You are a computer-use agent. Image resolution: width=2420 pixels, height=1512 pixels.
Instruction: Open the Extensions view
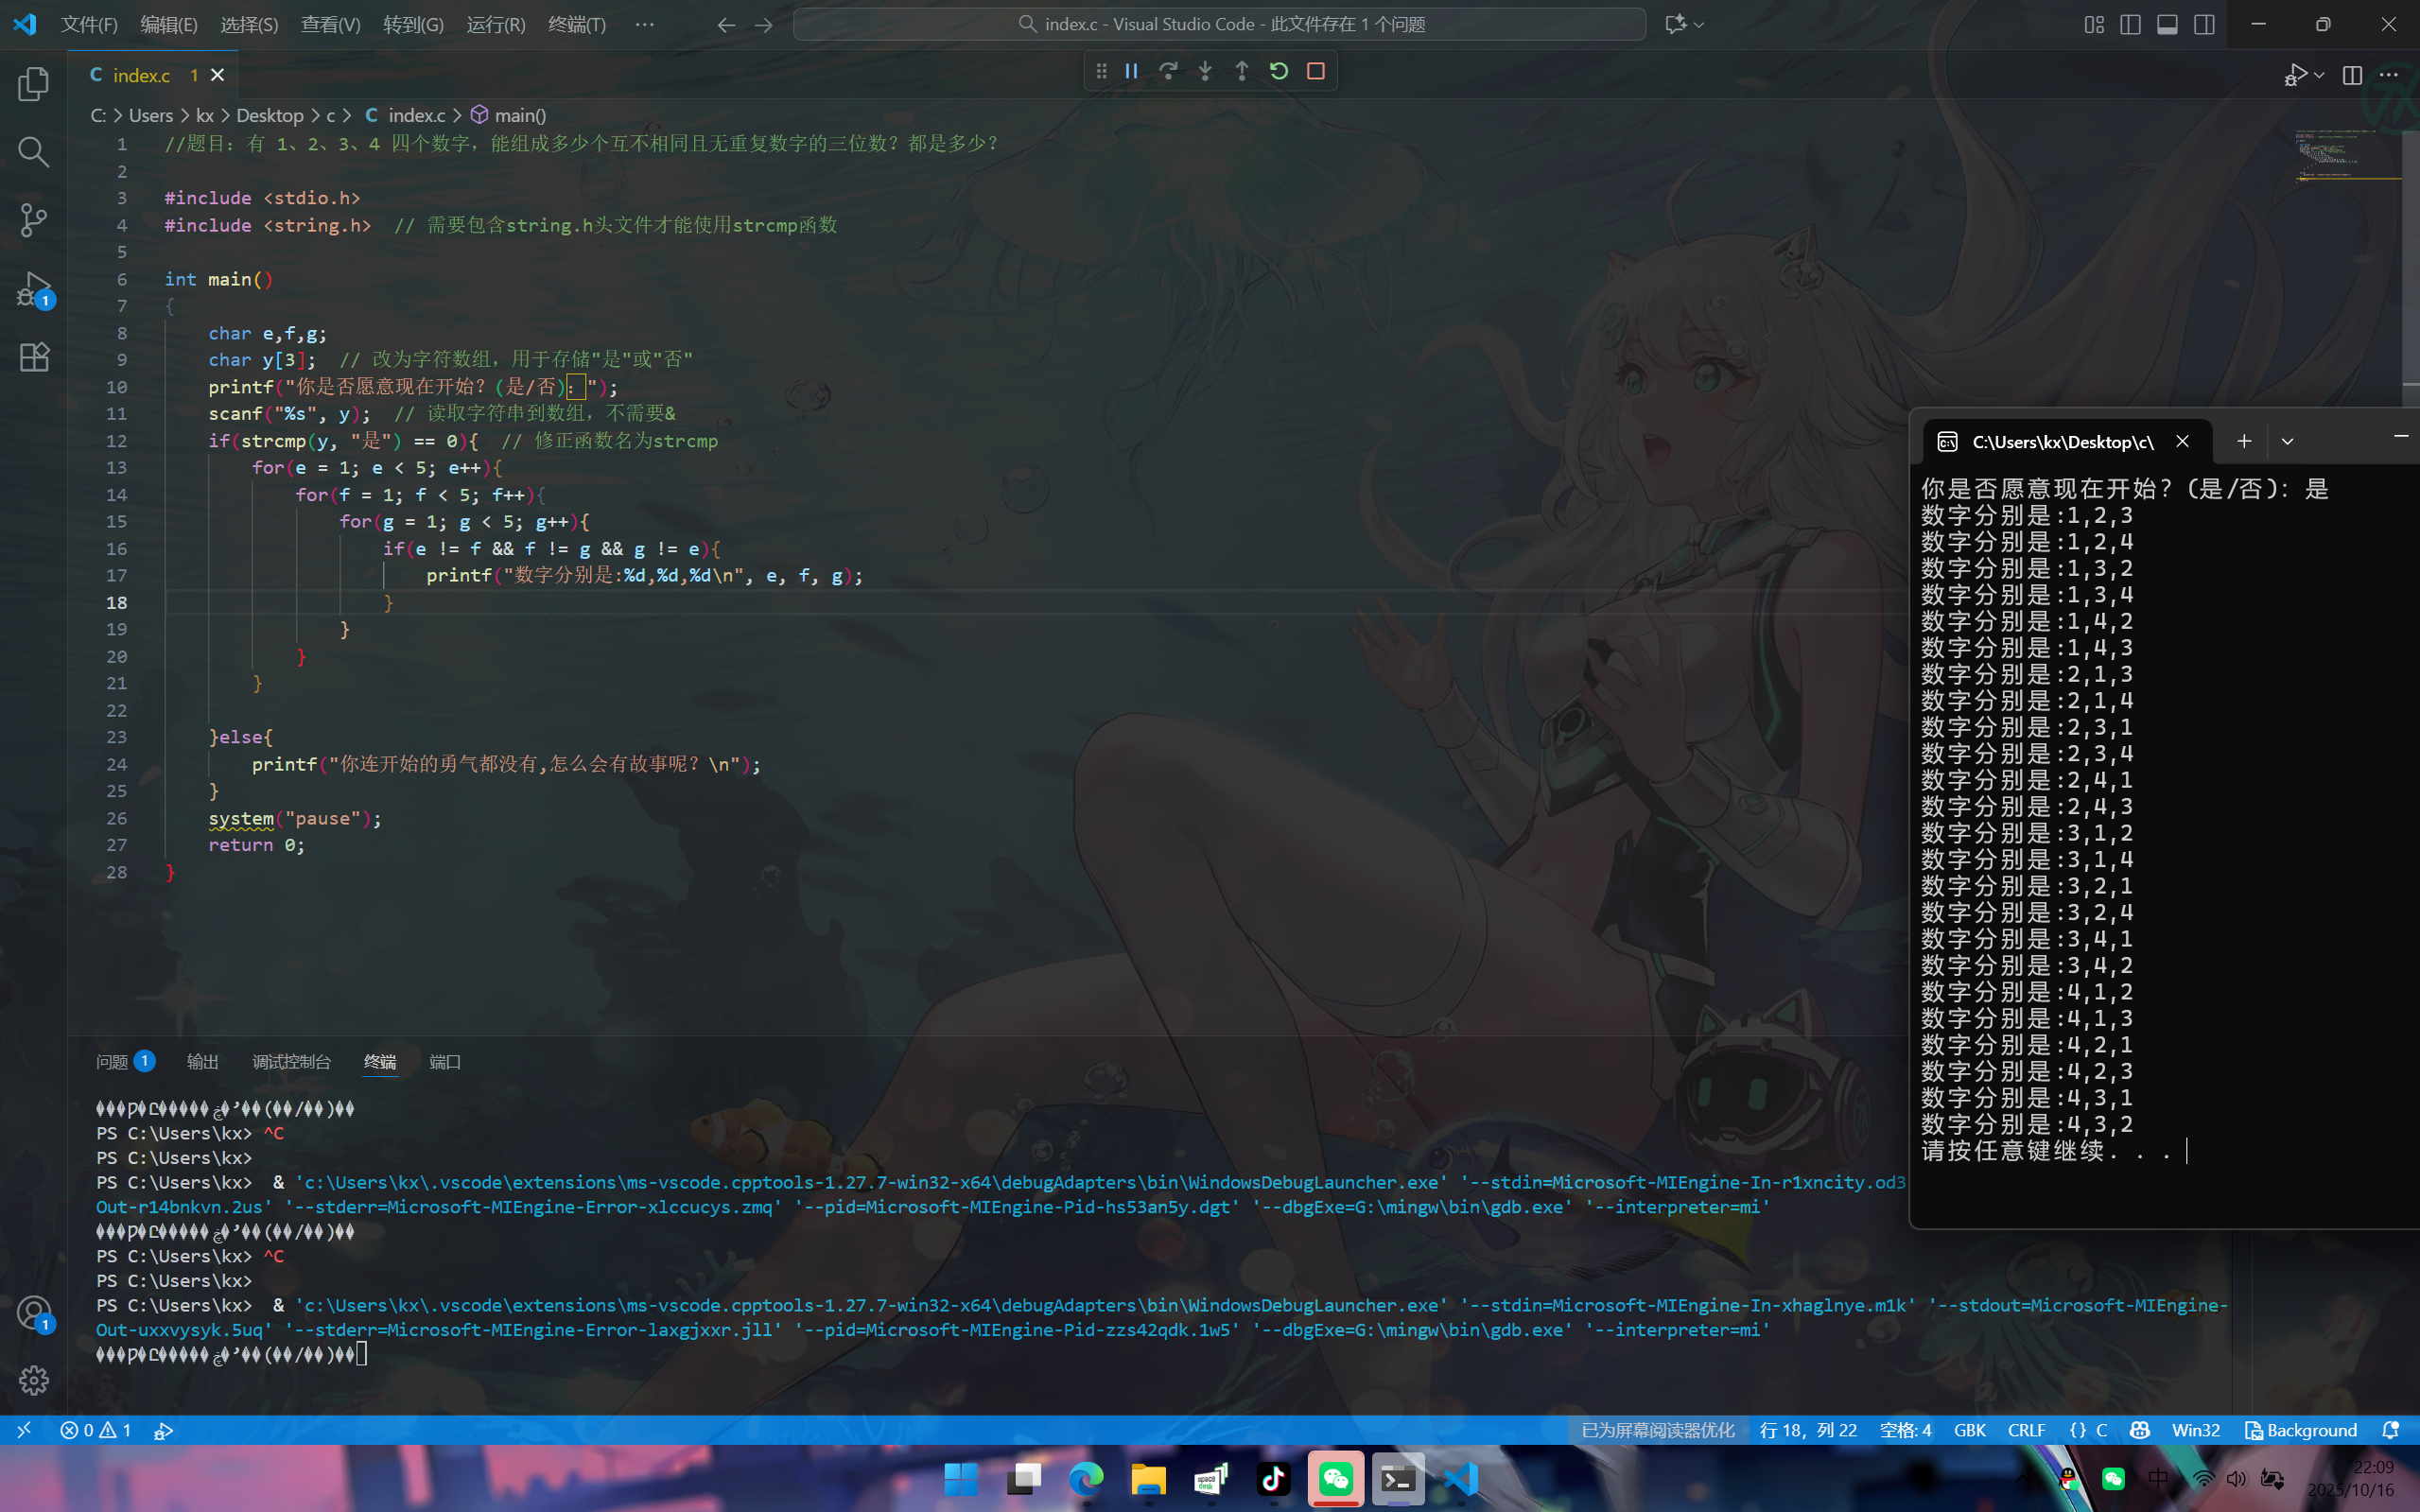point(33,357)
